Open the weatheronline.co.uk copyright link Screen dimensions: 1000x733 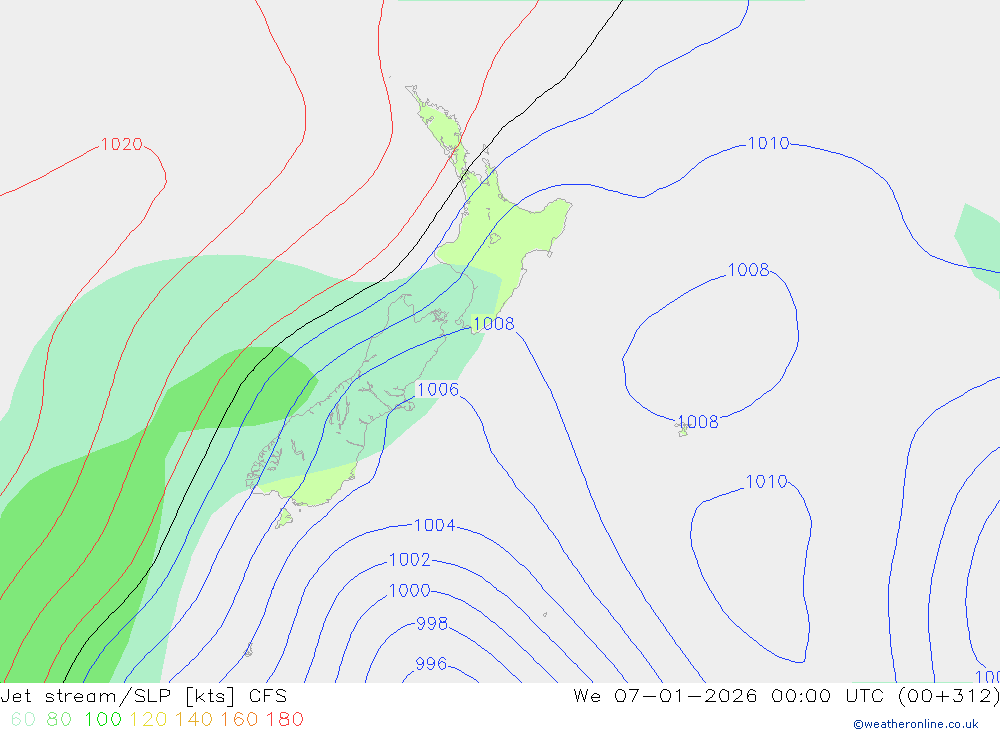(916, 724)
